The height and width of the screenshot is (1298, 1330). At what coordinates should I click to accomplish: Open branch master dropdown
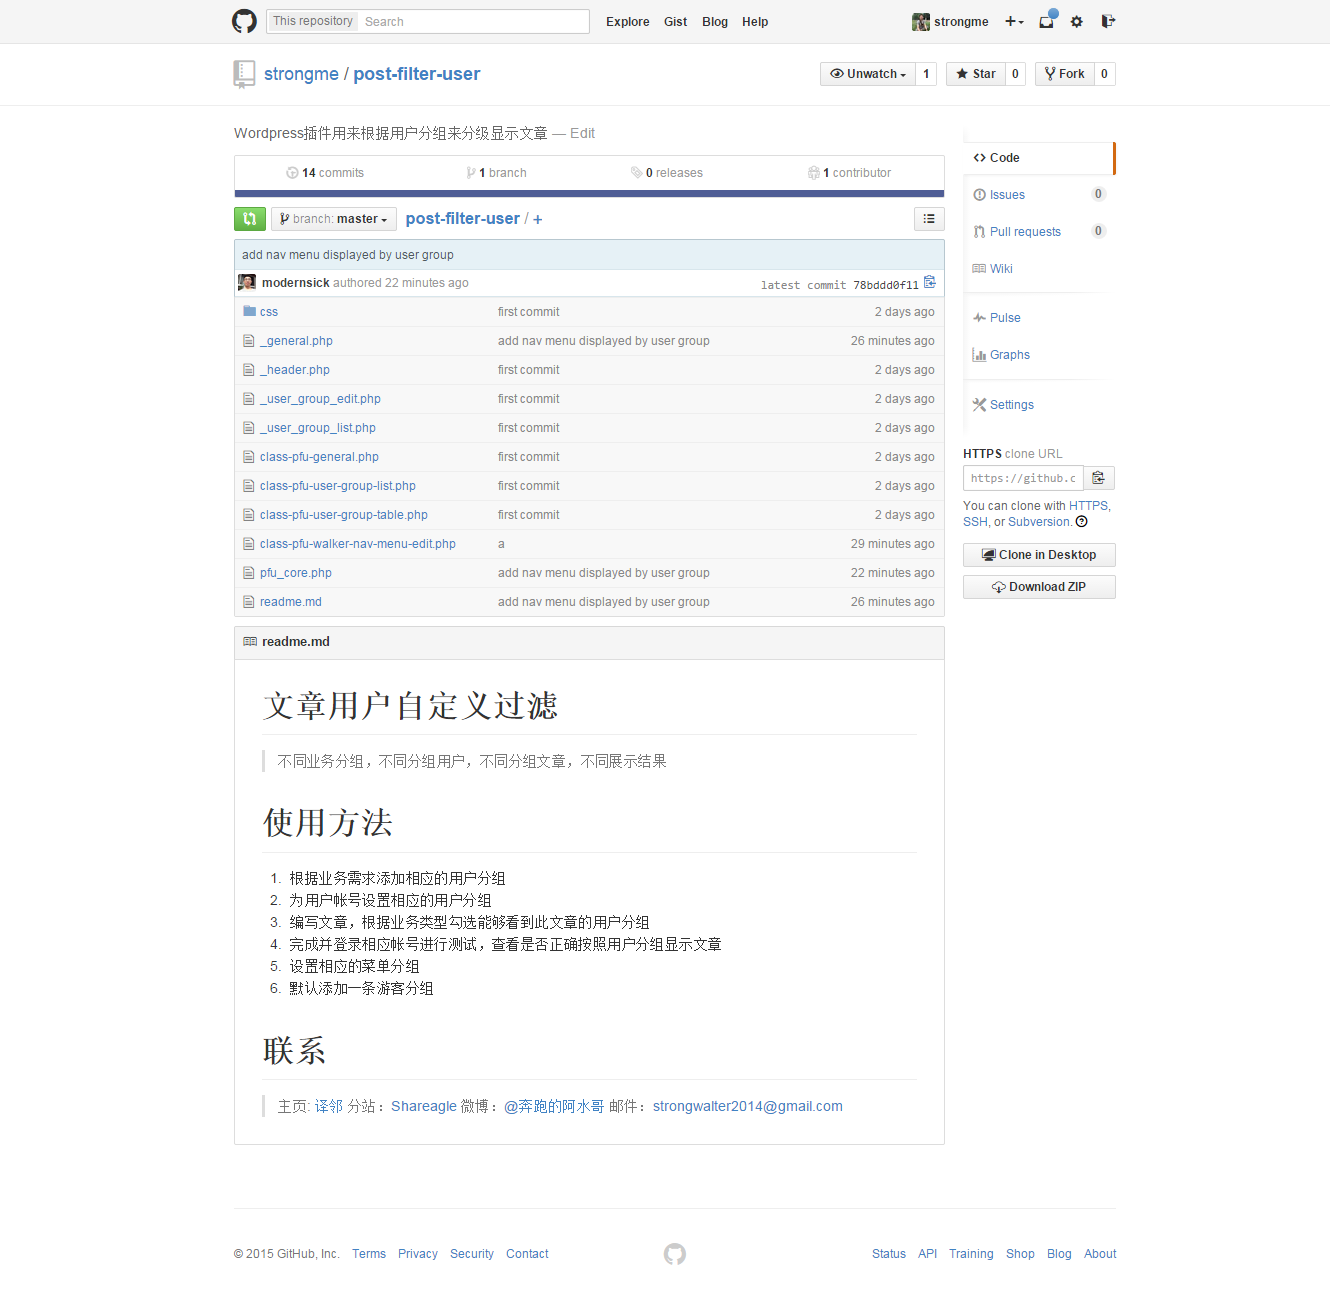(x=334, y=219)
